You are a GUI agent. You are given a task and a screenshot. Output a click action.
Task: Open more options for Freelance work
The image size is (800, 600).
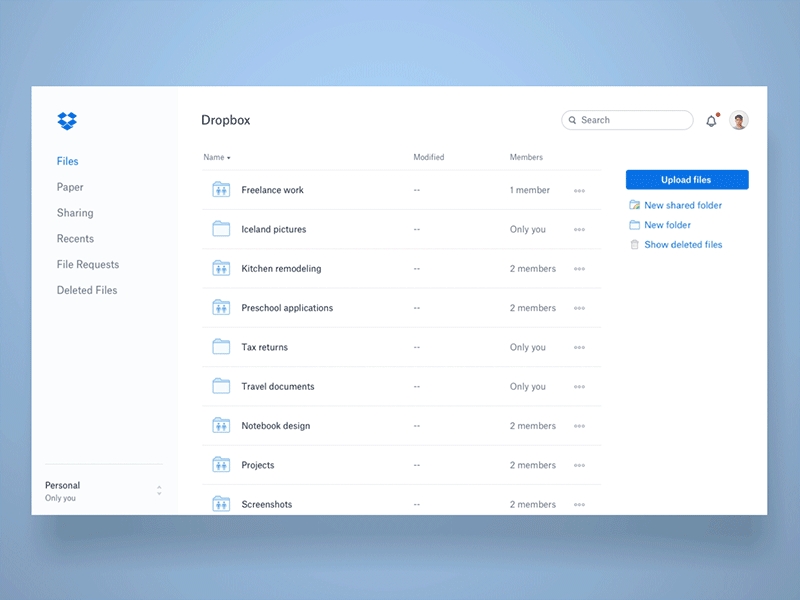point(579,191)
